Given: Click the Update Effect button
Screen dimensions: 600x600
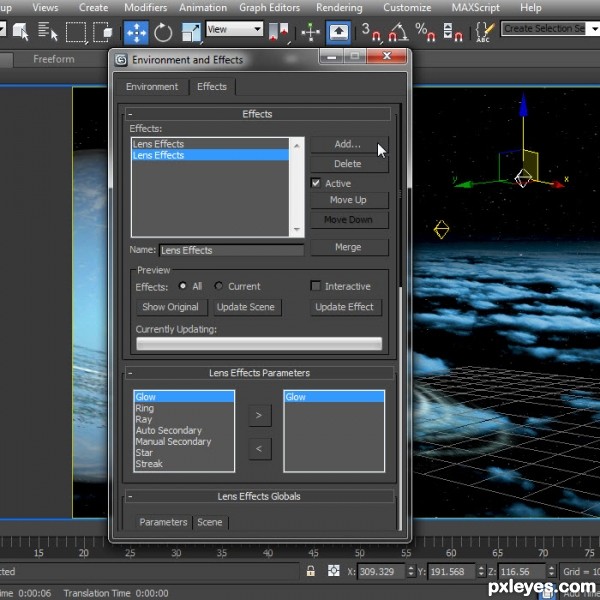Looking at the screenshot, I should coord(344,307).
